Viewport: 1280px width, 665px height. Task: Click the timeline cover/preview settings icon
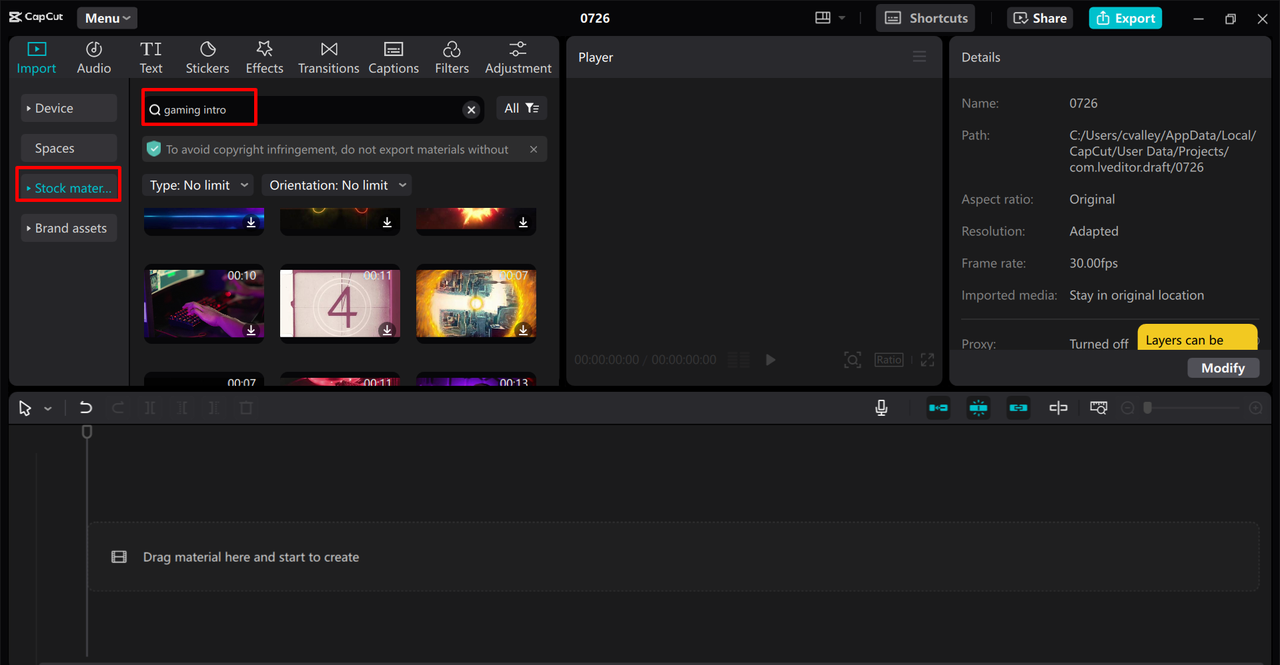[x=1098, y=408]
